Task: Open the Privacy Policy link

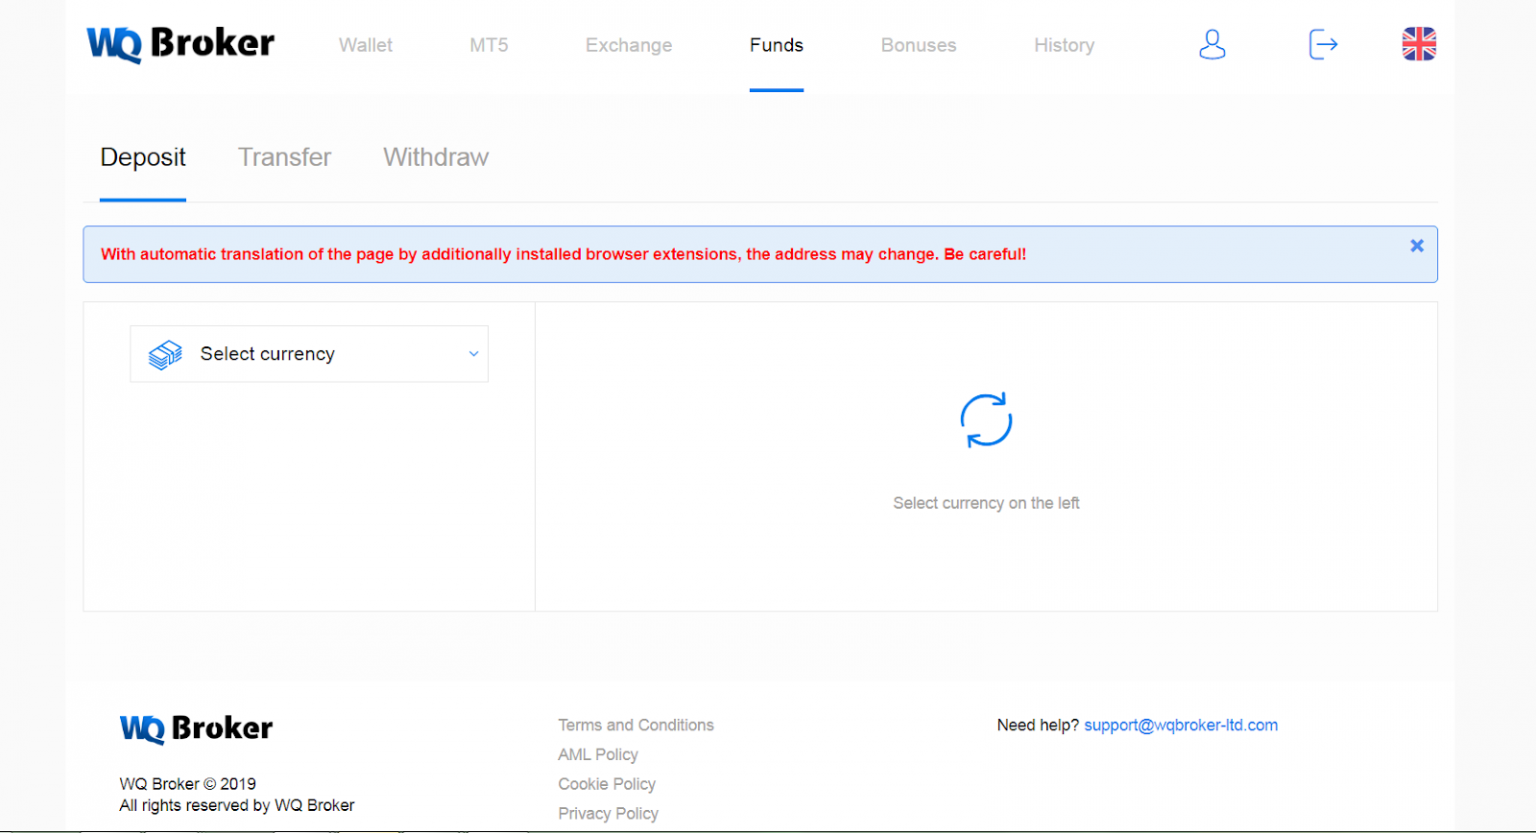Action: pos(608,814)
